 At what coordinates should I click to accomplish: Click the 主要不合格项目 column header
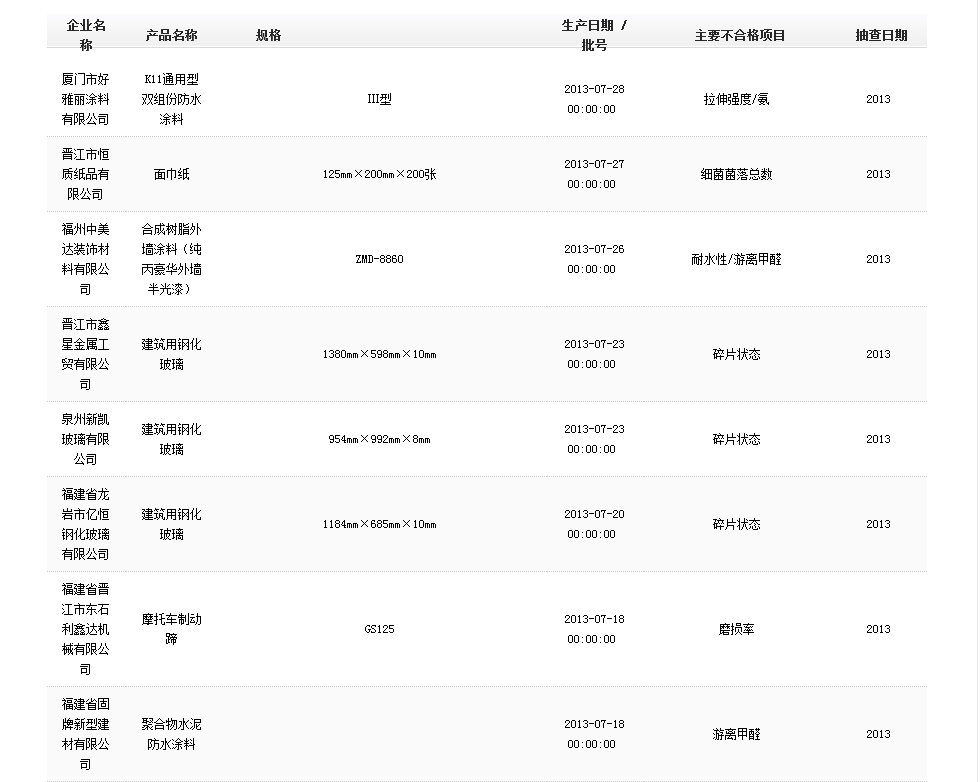tap(740, 35)
